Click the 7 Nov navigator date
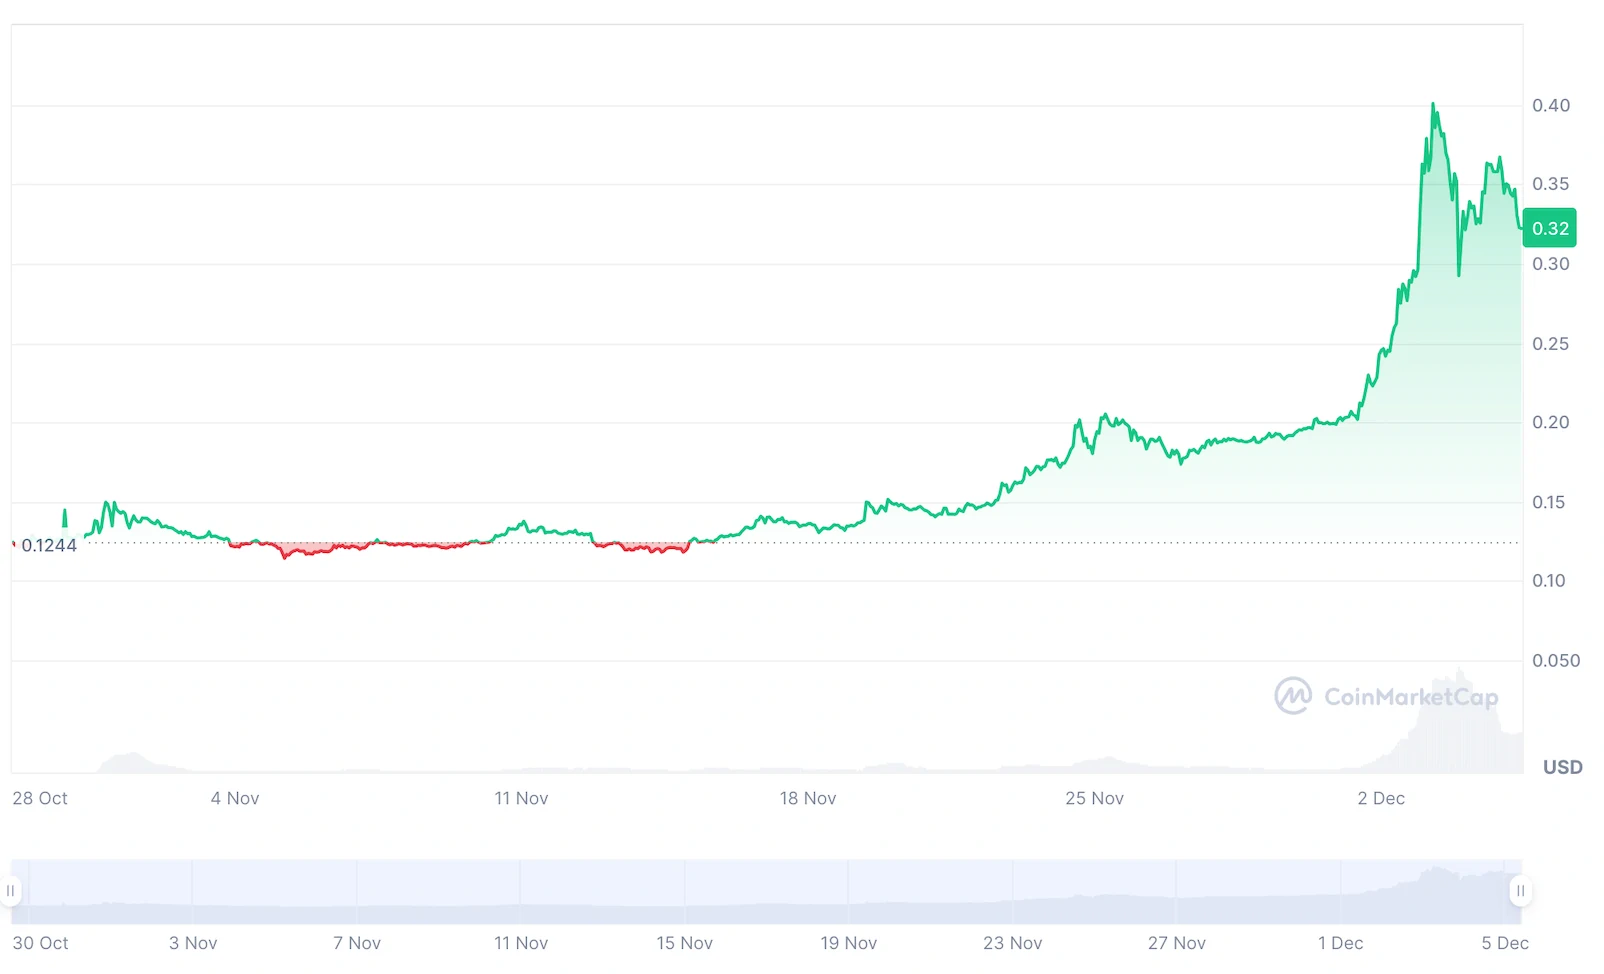 click(357, 943)
